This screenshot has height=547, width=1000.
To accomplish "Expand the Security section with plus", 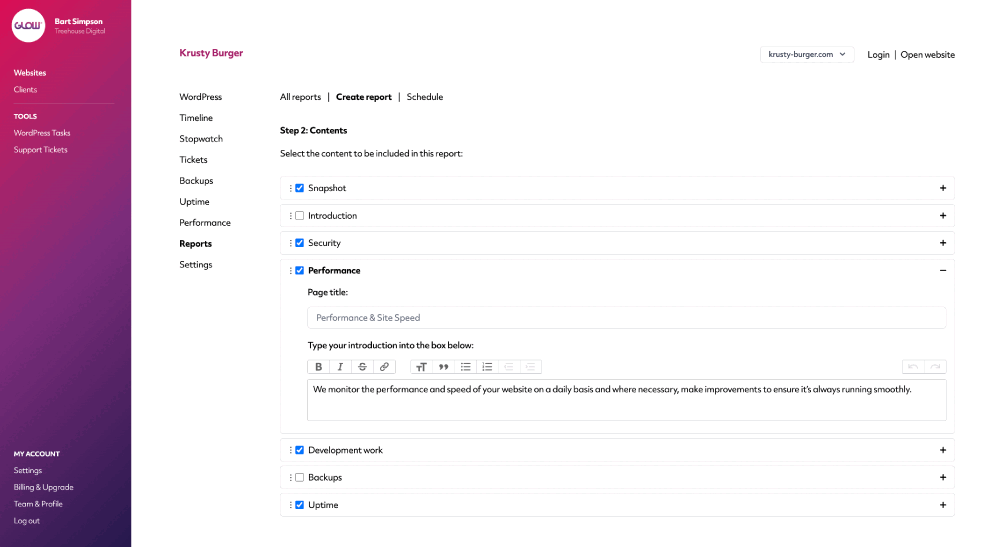I will click(x=943, y=243).
